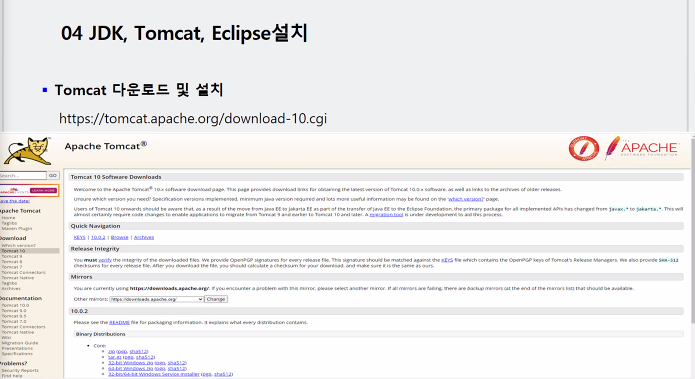Click the slide URL tomcat.apache.org/download-10.cgi text

(x=193, y=118)
